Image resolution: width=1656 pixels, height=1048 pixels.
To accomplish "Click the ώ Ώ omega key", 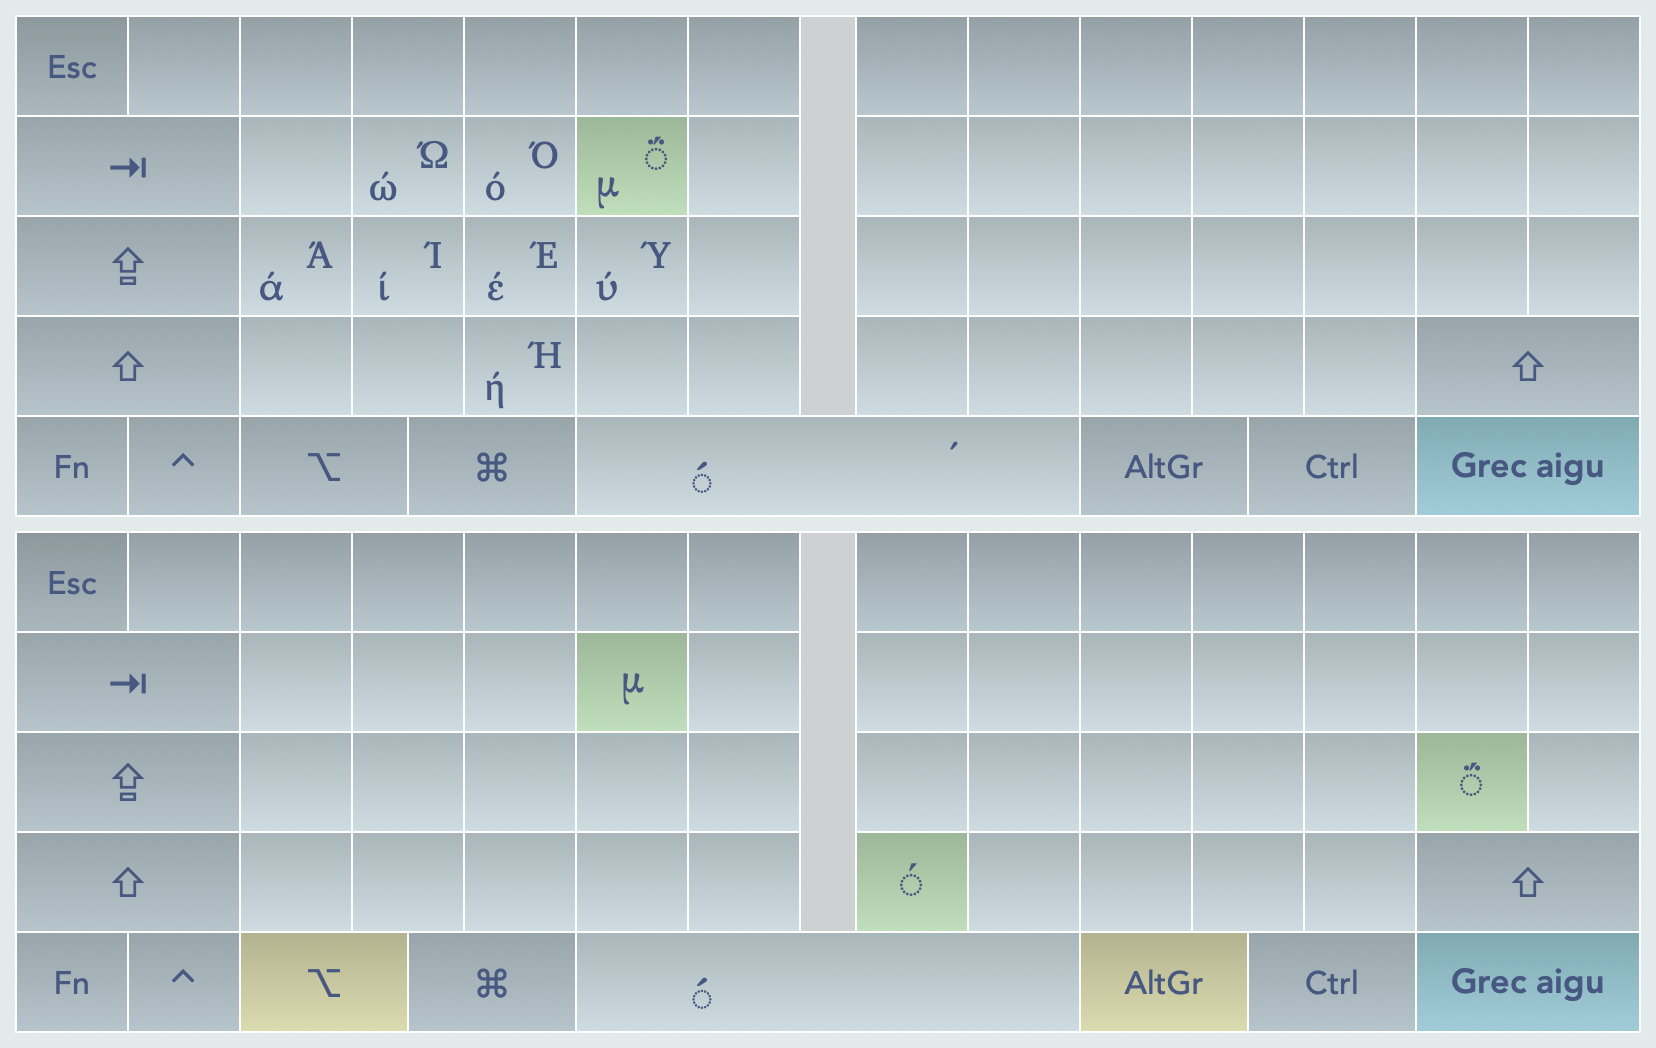I will 408,167.
